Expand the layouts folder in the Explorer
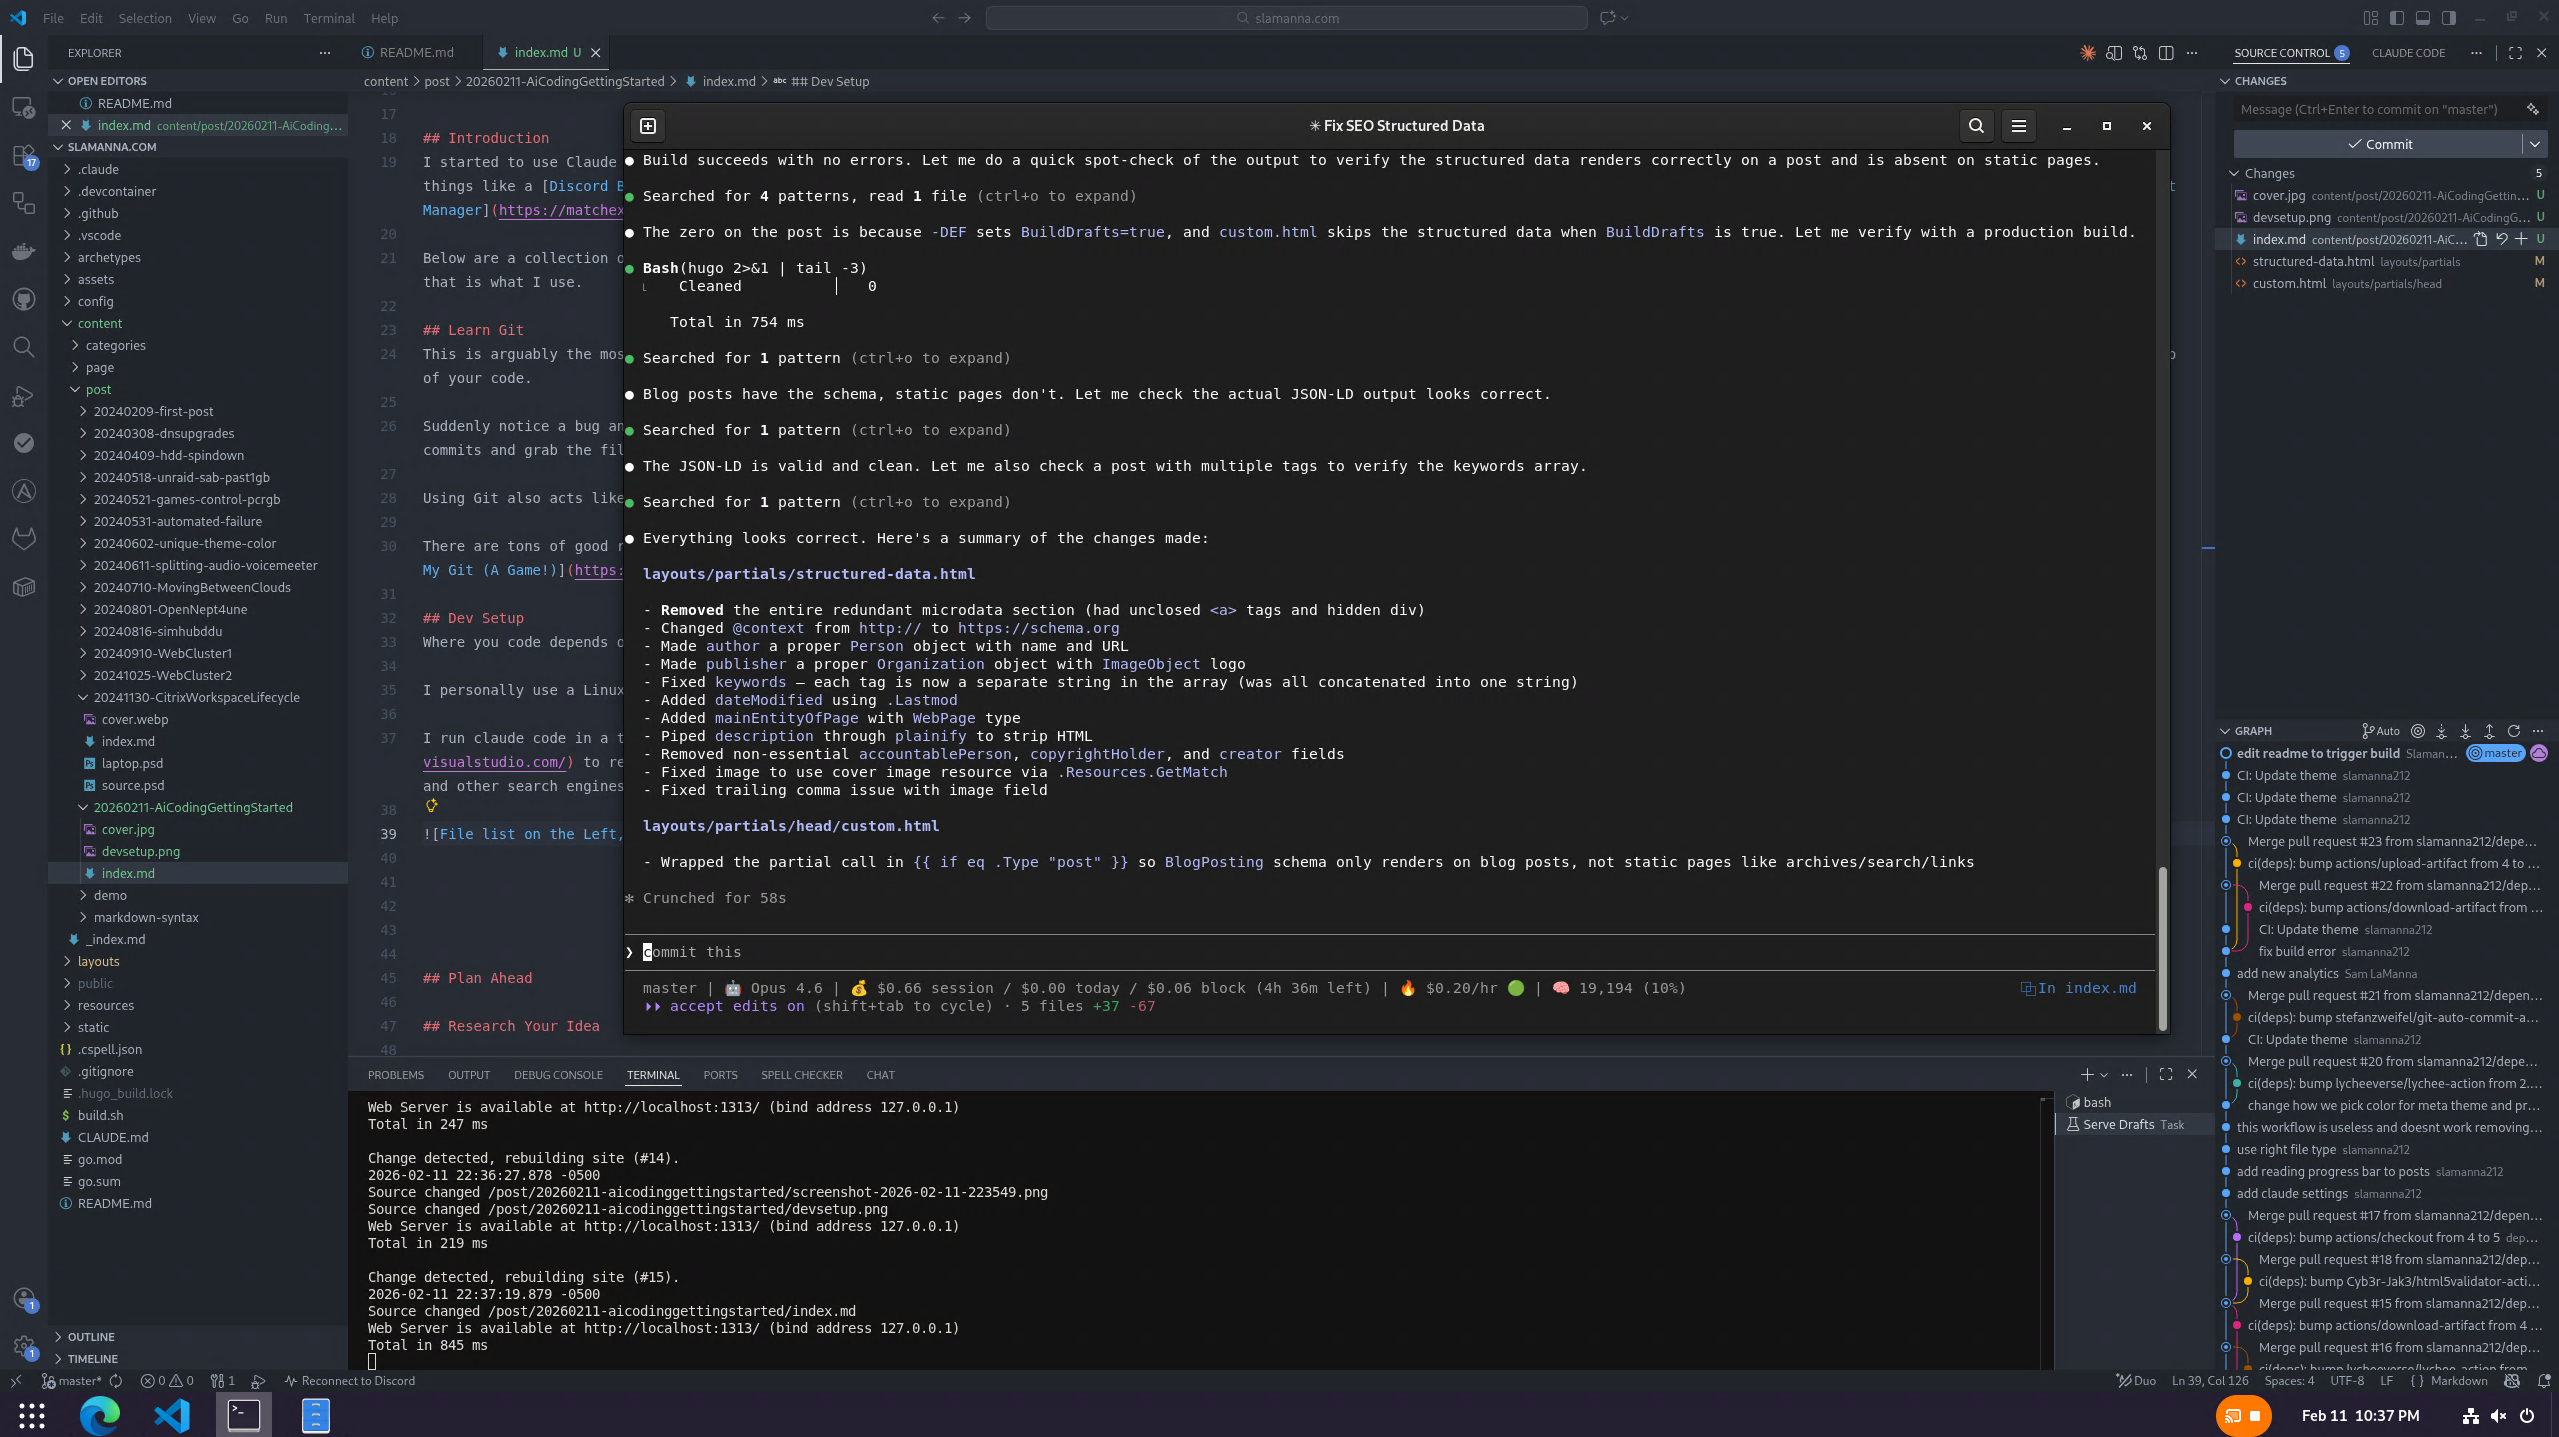Screen dimensions: 2559x1437 point(100,961)
